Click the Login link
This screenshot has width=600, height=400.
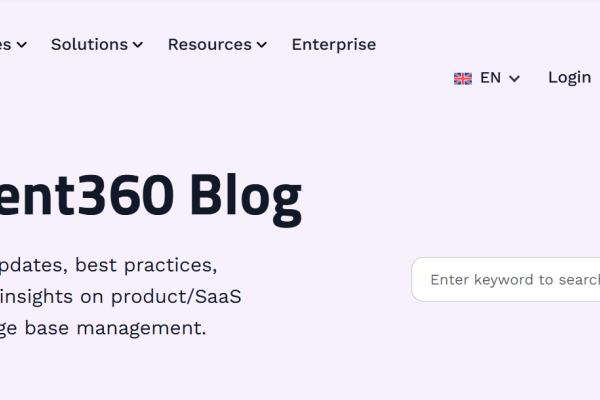(x=569, y=77)
